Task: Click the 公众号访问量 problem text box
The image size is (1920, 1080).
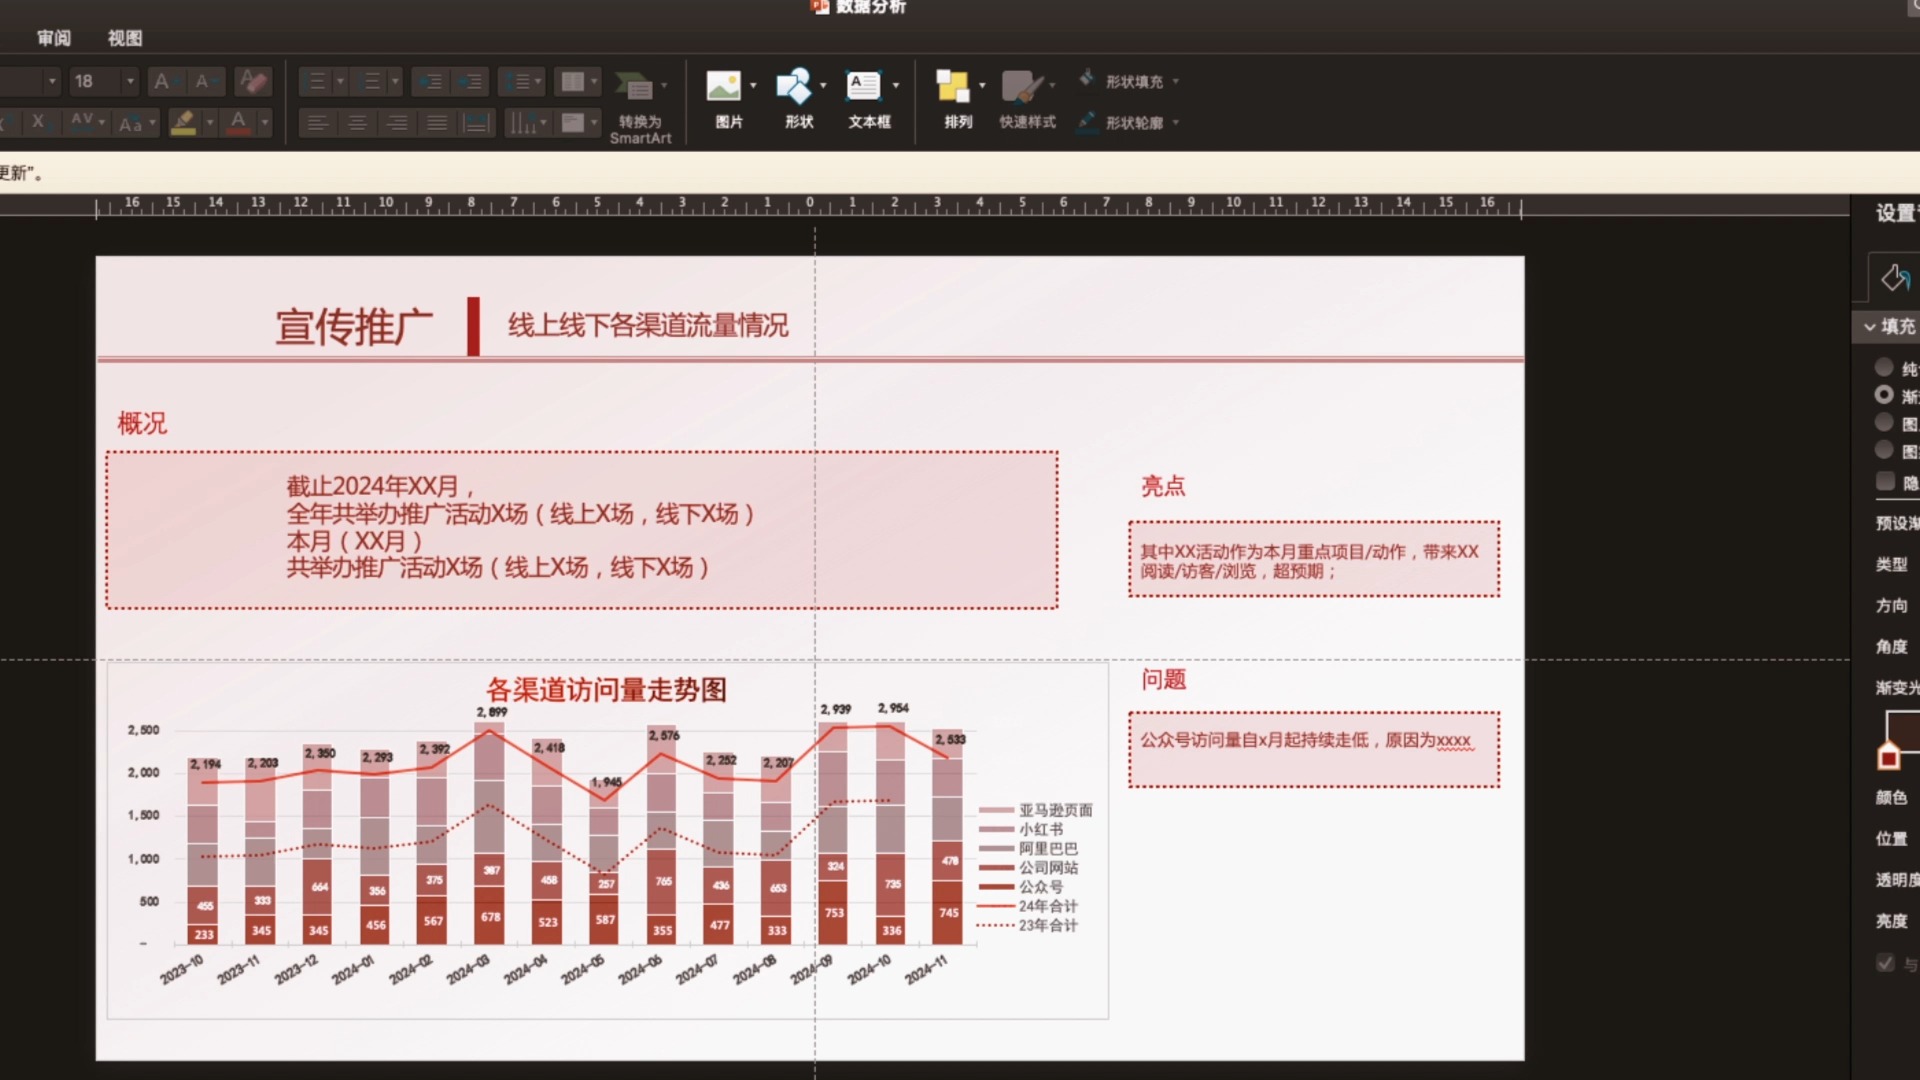Action: 1314,750
